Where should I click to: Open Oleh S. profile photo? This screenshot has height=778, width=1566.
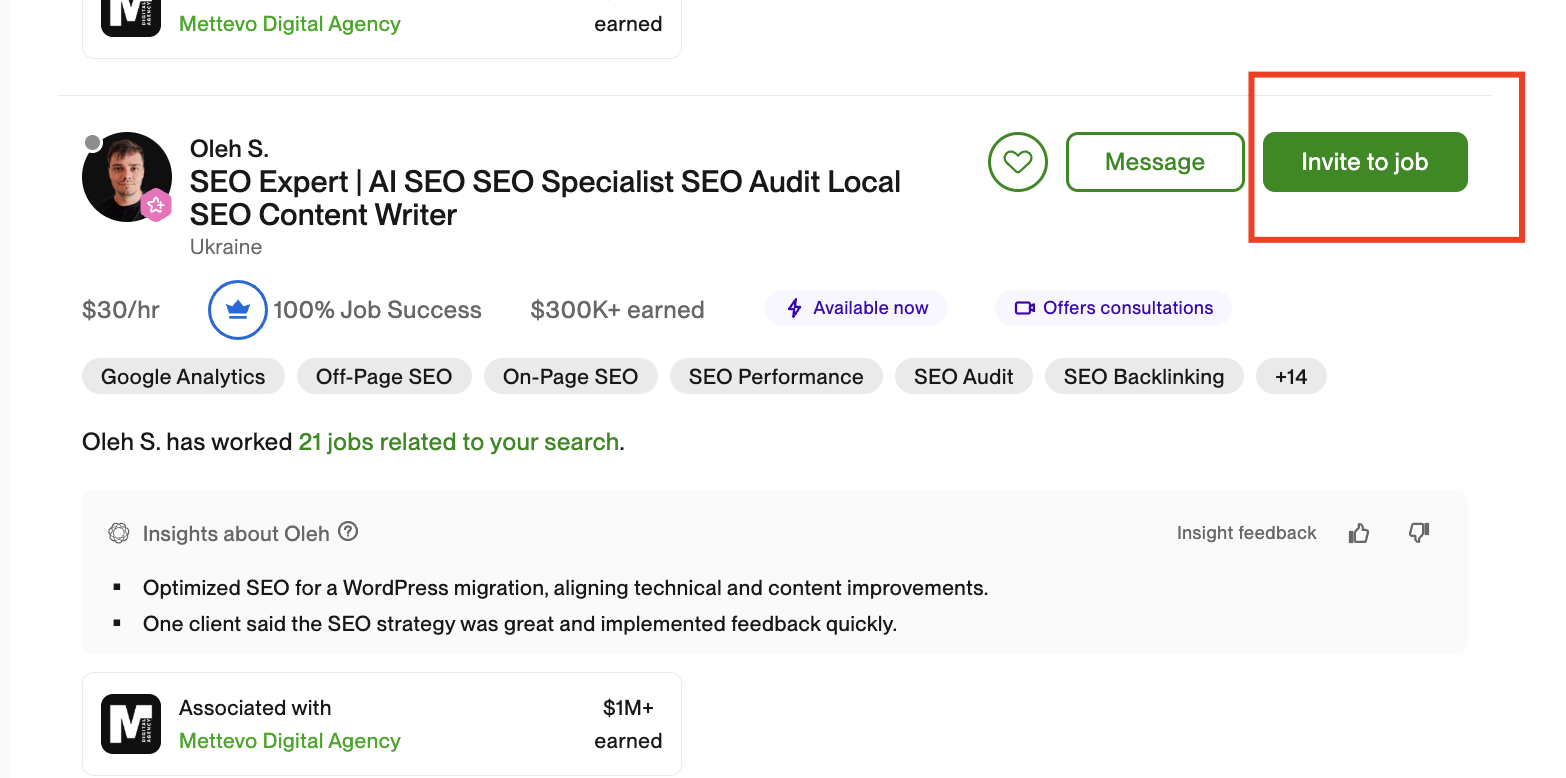pos(126,177)
